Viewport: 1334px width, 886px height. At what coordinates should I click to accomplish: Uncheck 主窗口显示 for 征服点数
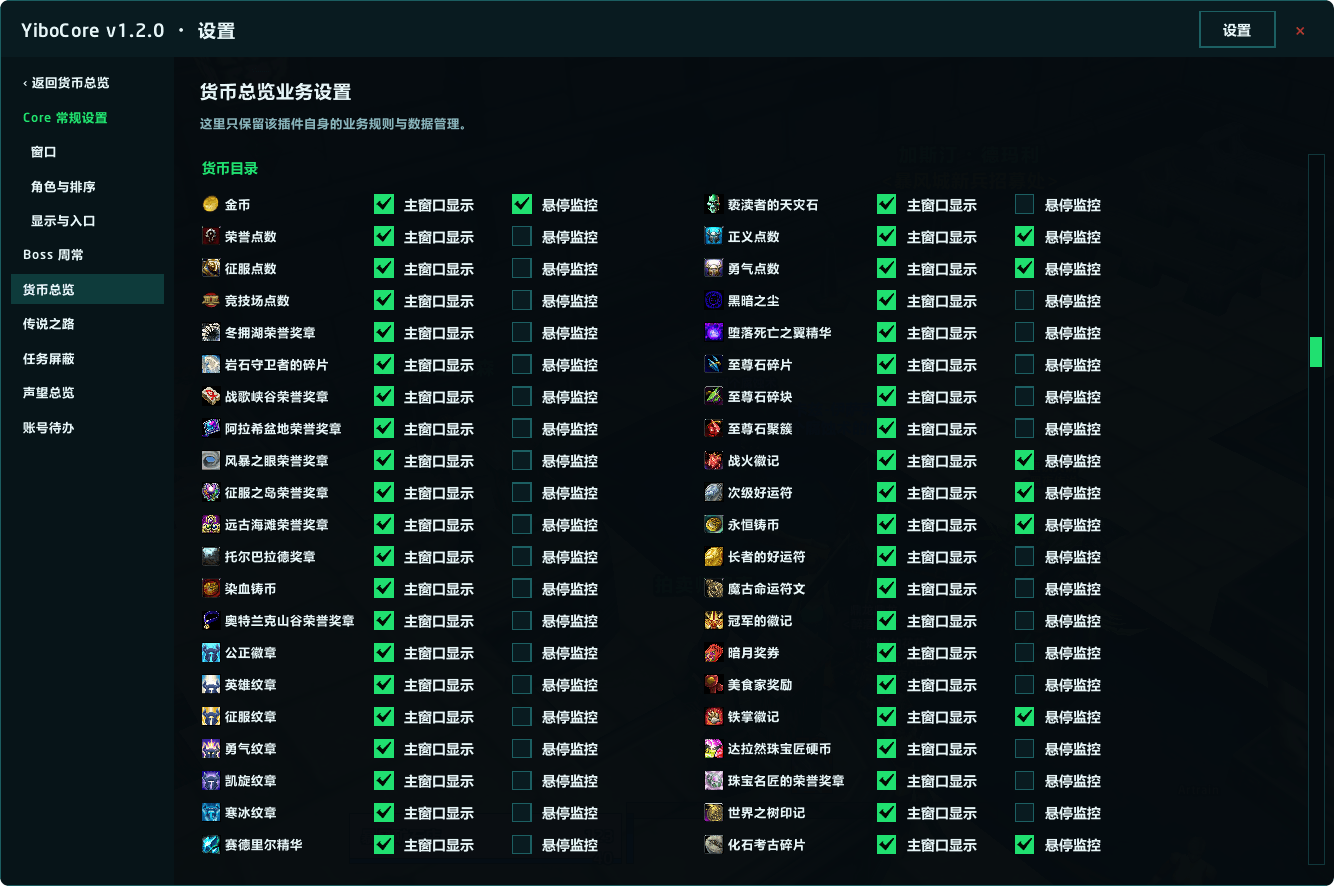point(384,268)
